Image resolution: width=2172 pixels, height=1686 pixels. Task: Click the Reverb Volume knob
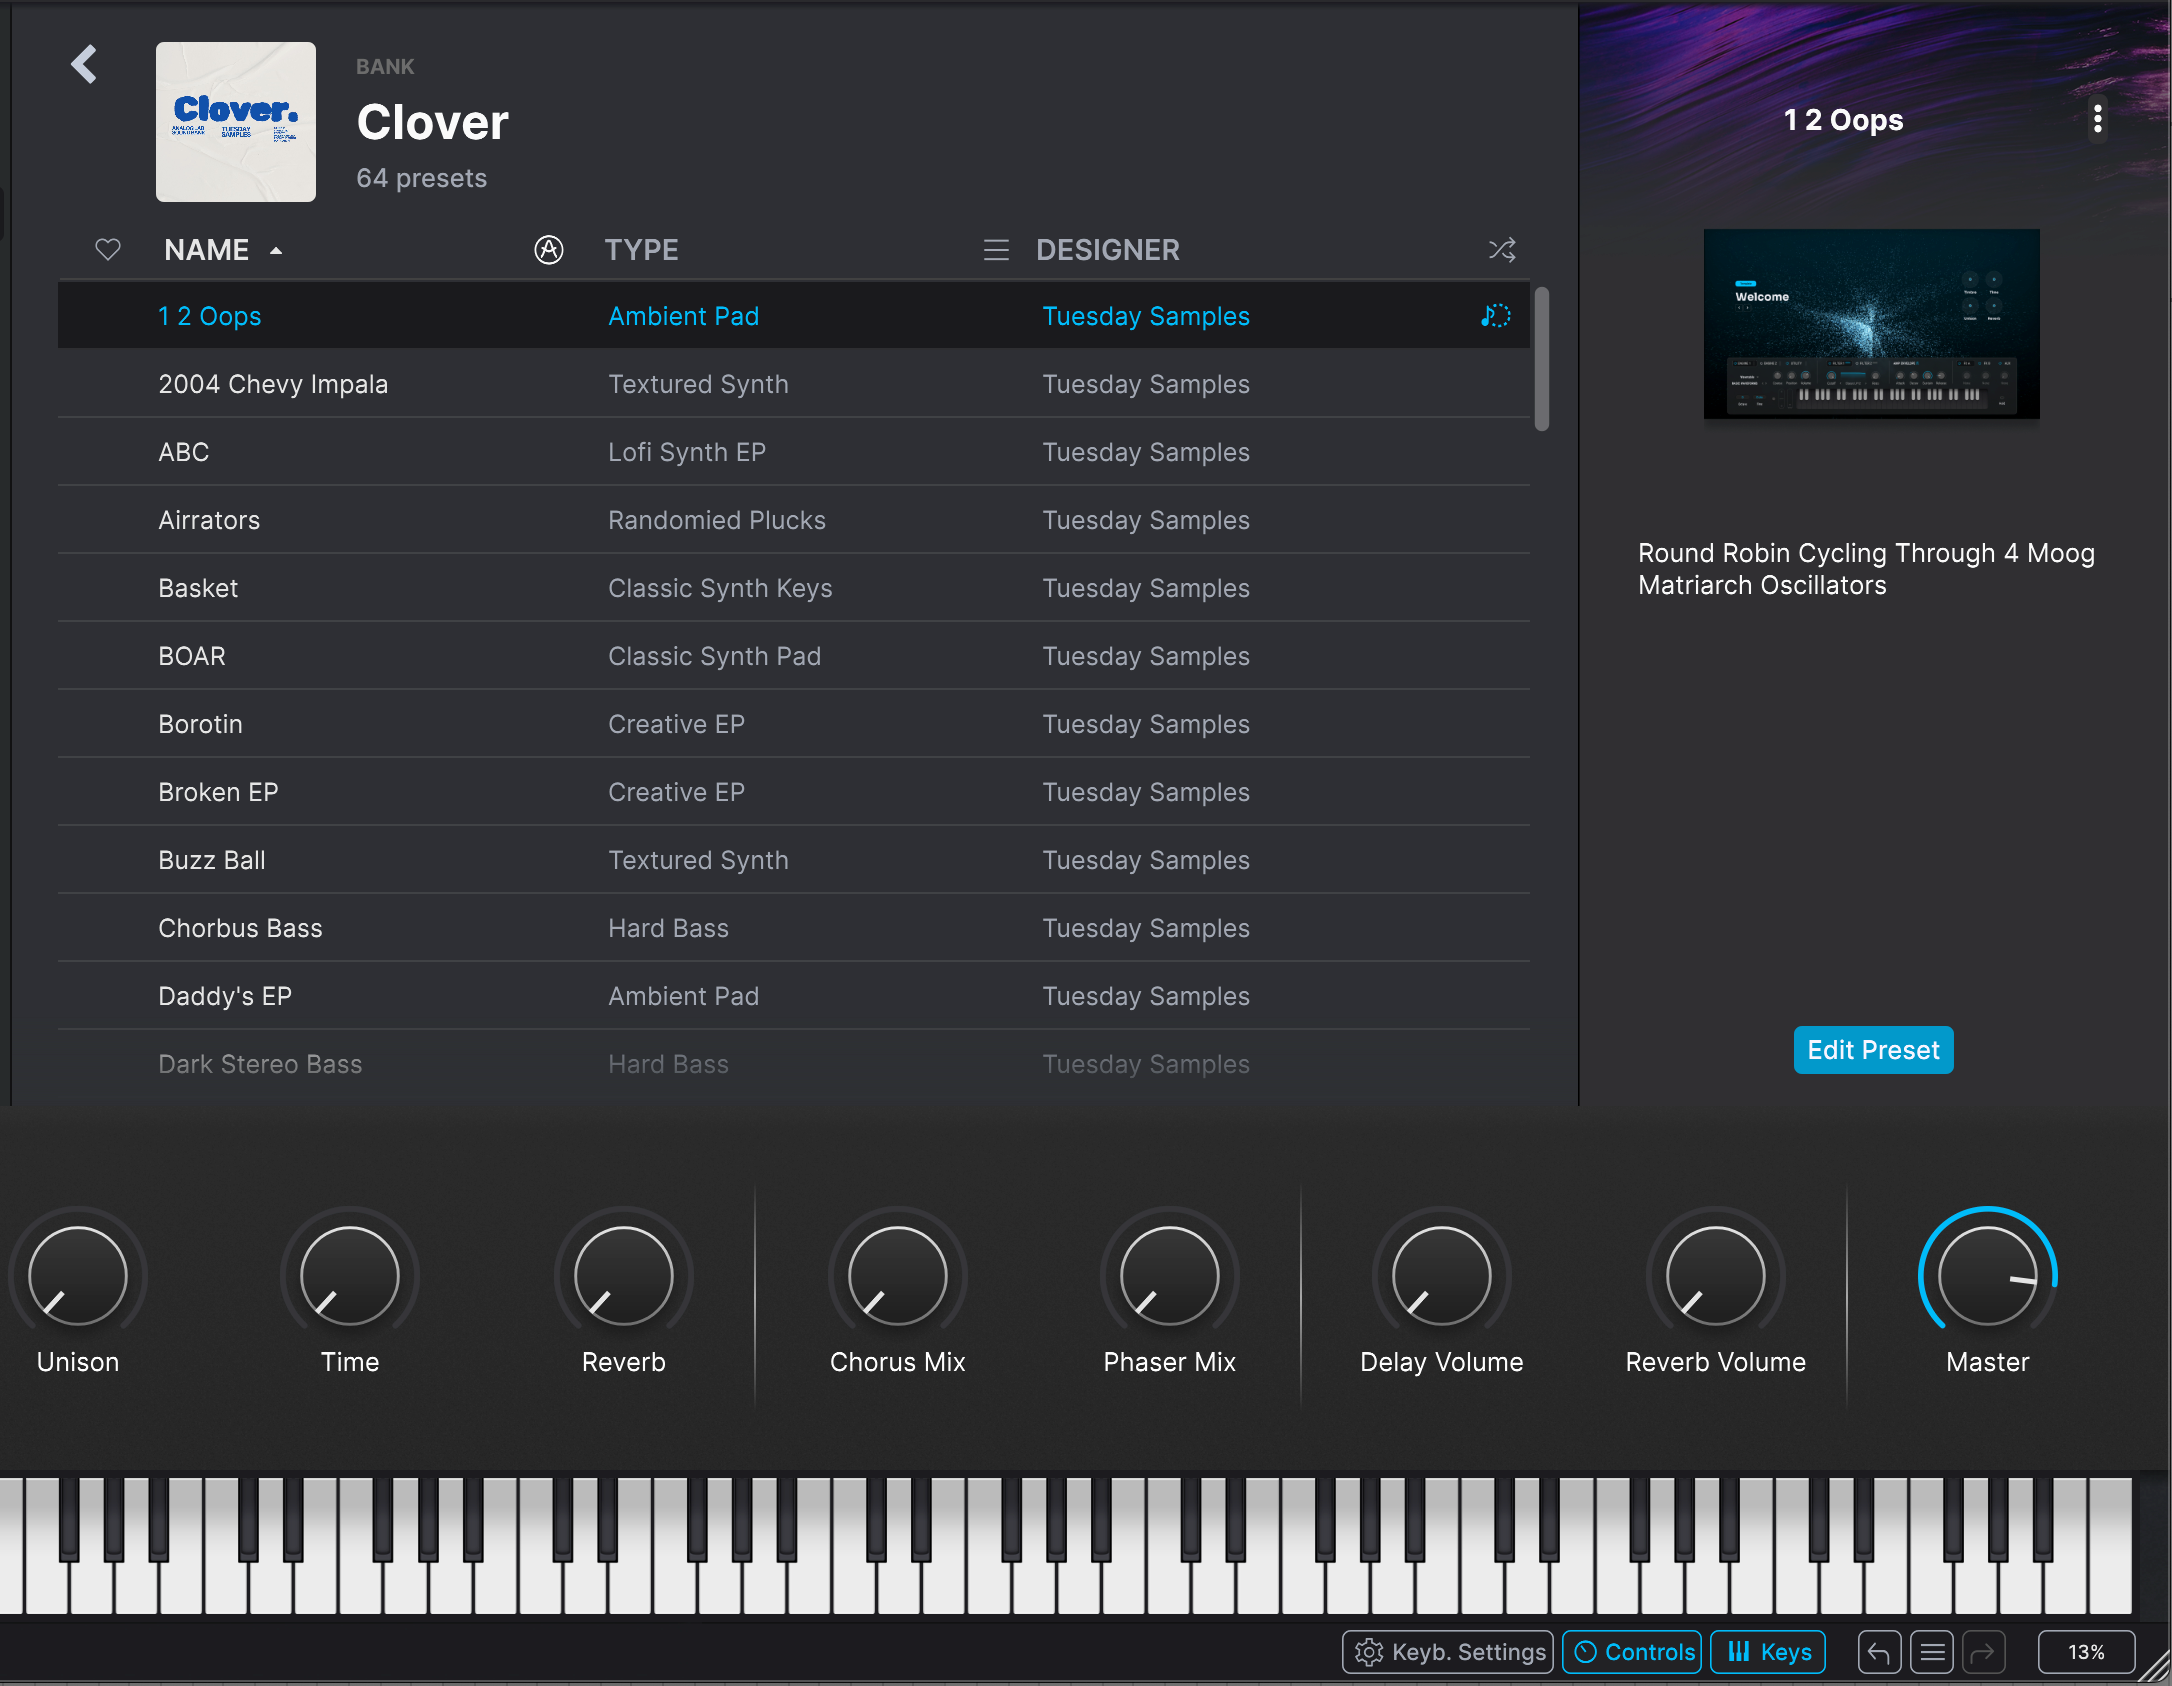(x=1716, y=1275)
